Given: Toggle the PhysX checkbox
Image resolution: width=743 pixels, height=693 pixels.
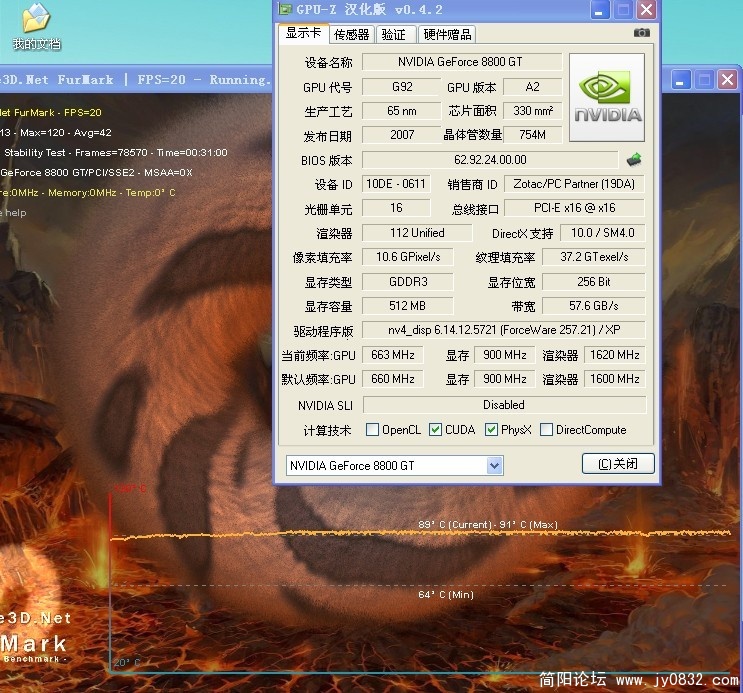Looking at the screenshot, I should [491, 429].
